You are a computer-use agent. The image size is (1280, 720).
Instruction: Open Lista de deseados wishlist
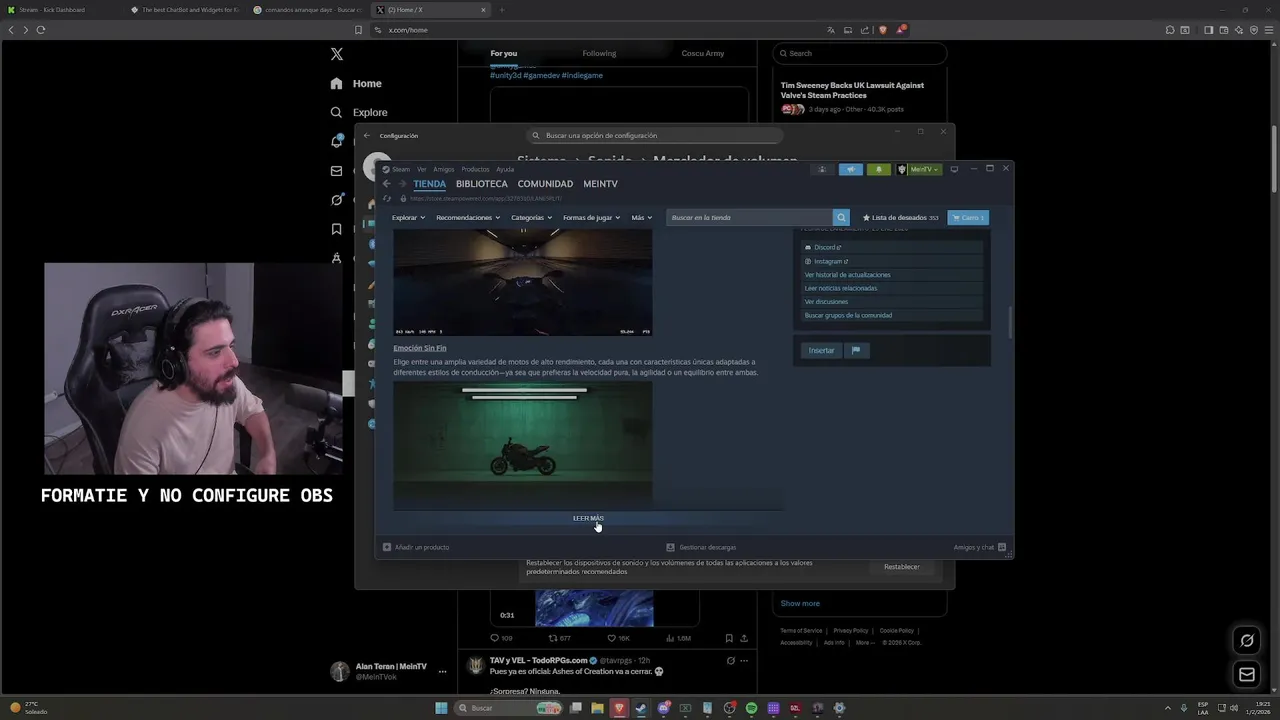point(901,217)
